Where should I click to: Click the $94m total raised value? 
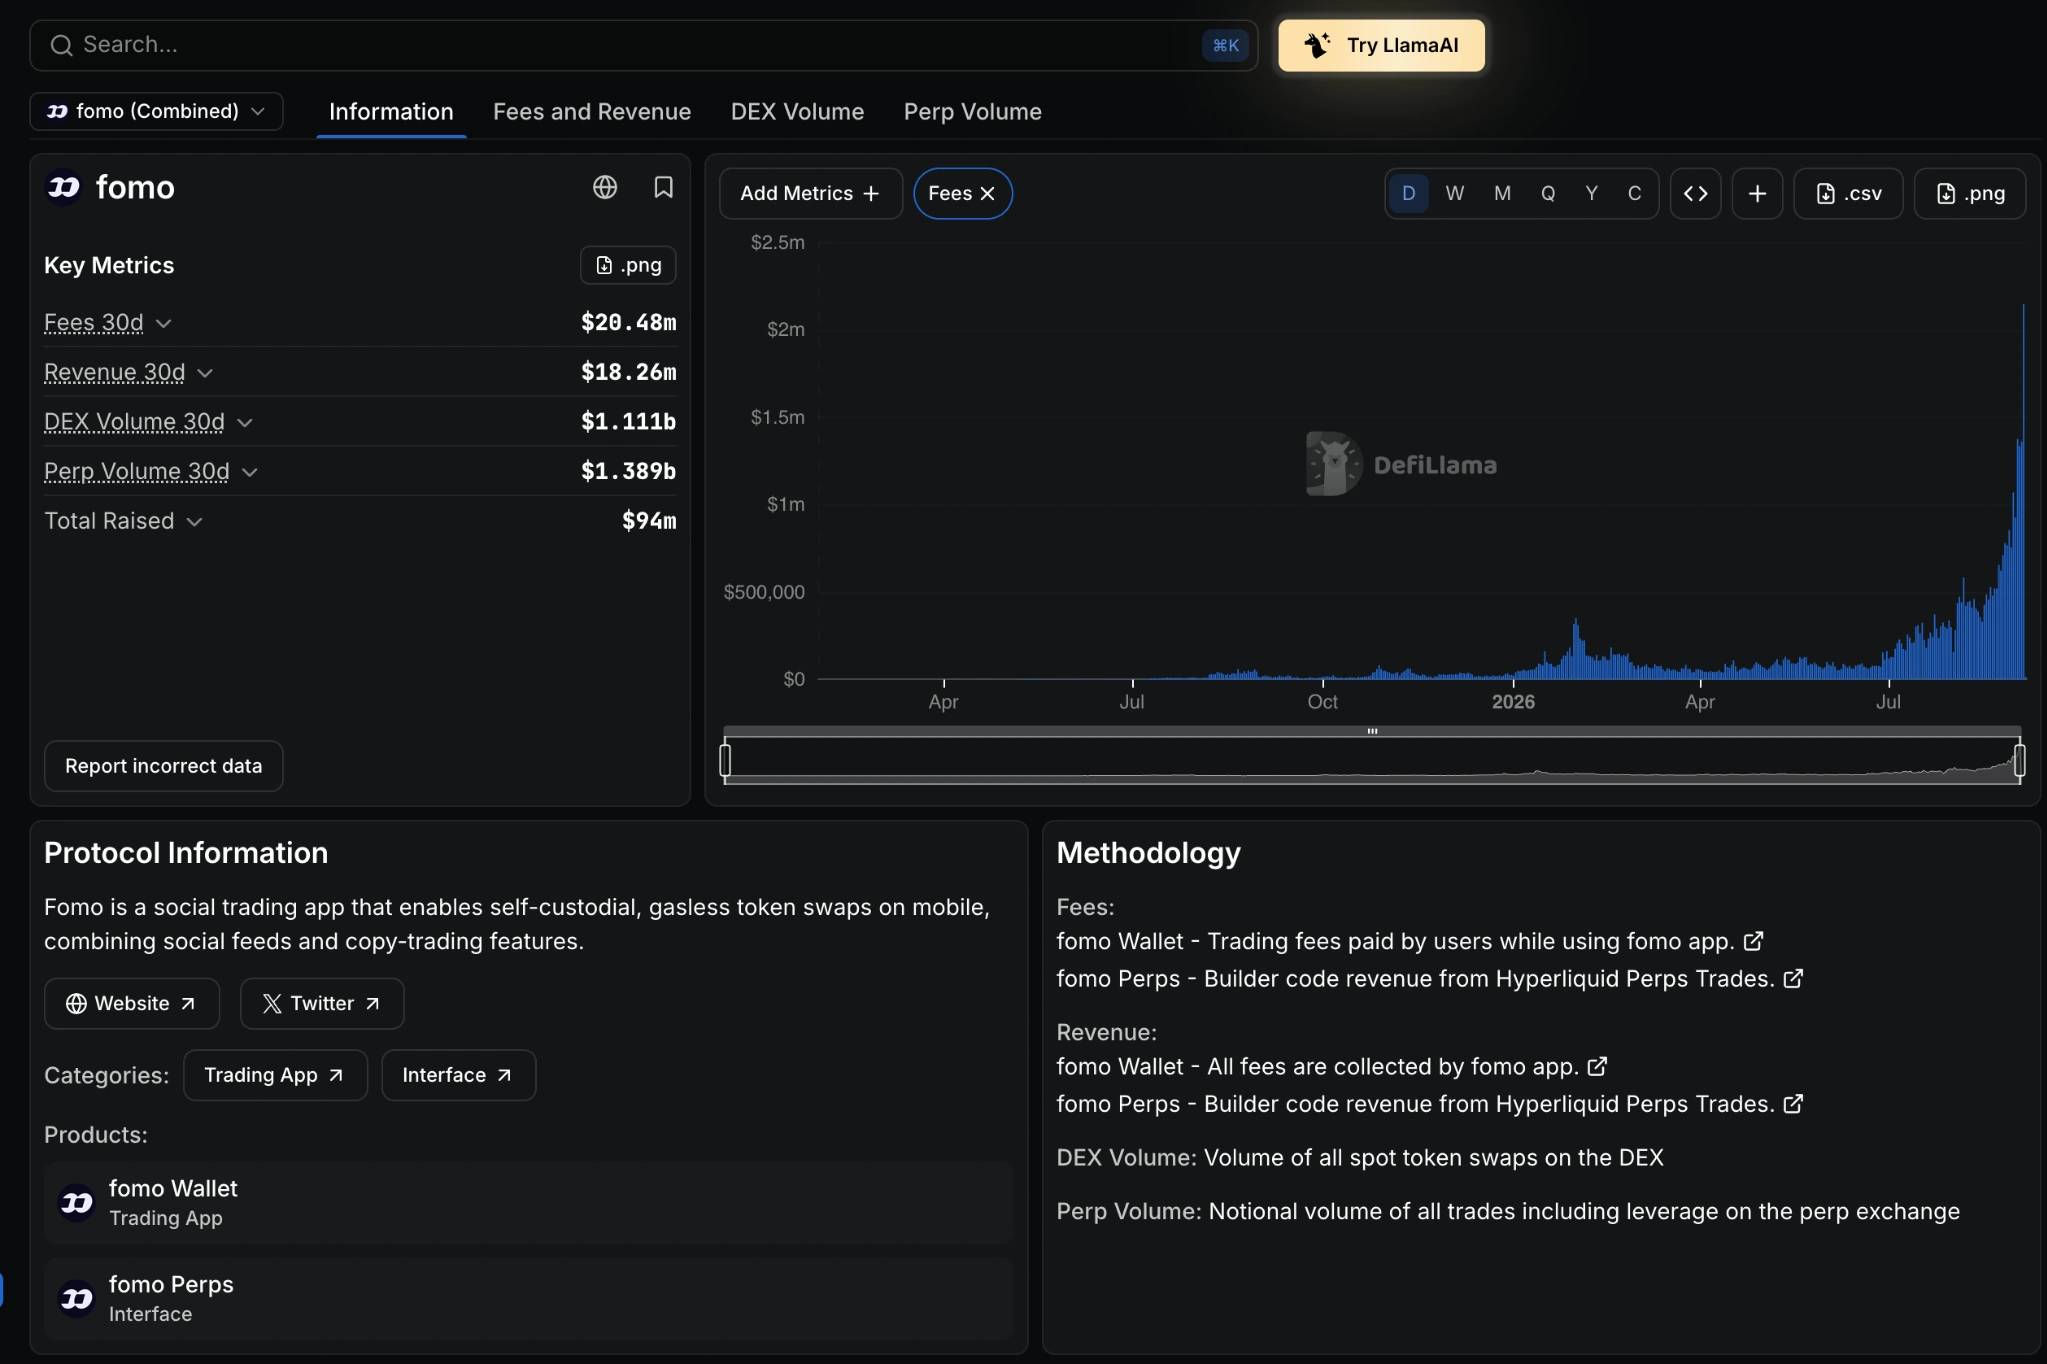(649, 521)
